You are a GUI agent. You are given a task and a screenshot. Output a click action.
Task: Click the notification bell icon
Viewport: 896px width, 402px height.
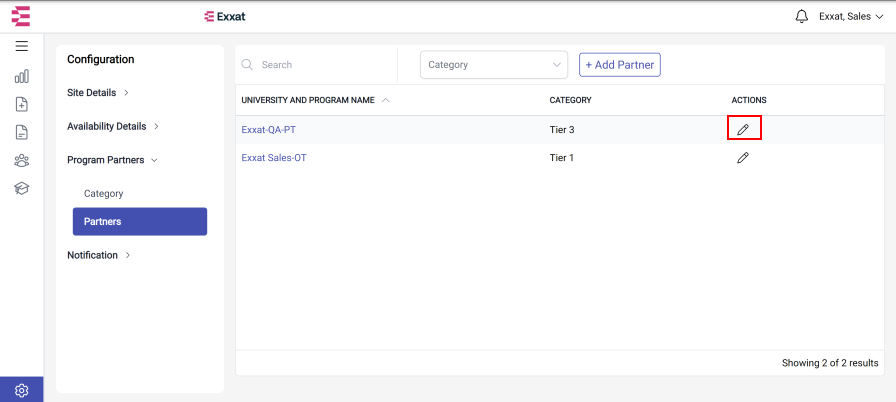pos(802,17)
